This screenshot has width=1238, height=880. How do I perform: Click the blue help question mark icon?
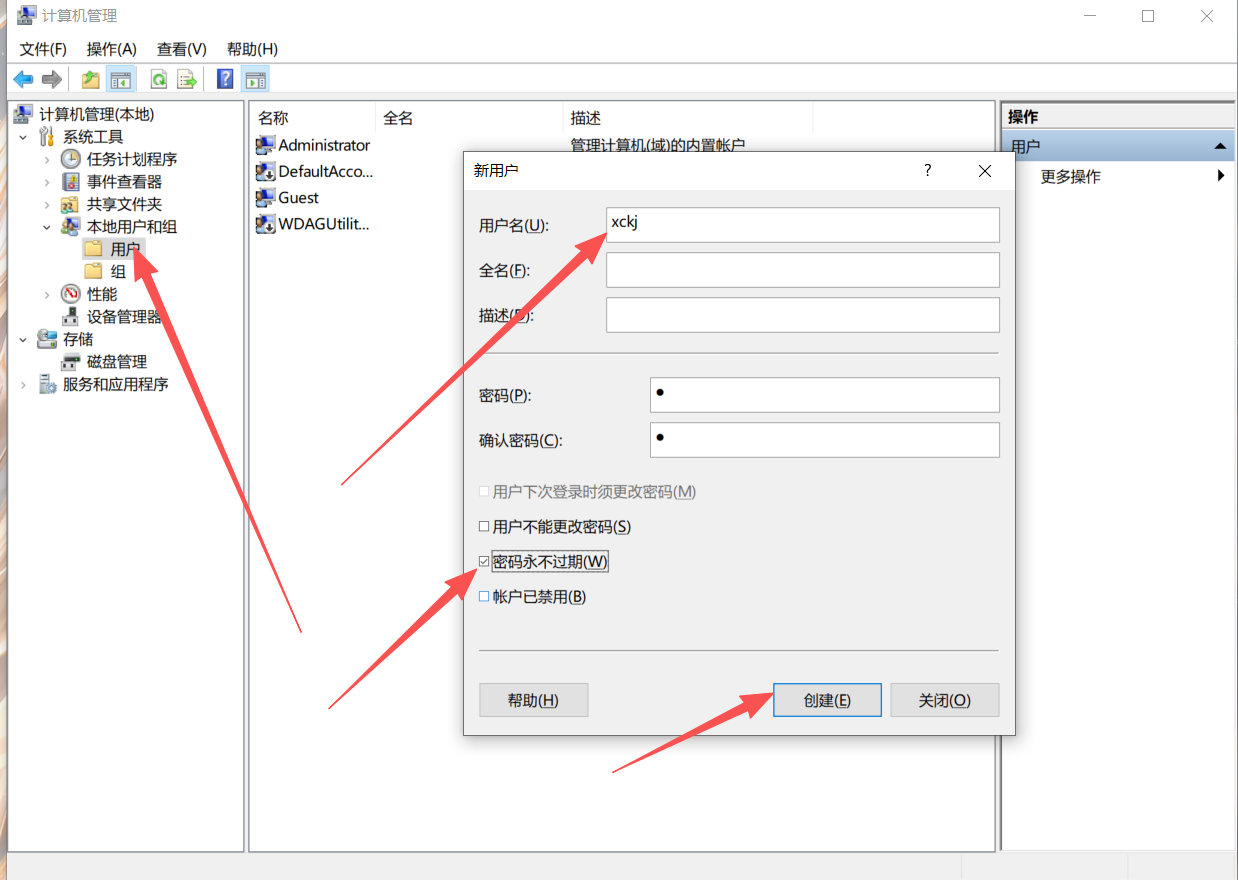225,79
